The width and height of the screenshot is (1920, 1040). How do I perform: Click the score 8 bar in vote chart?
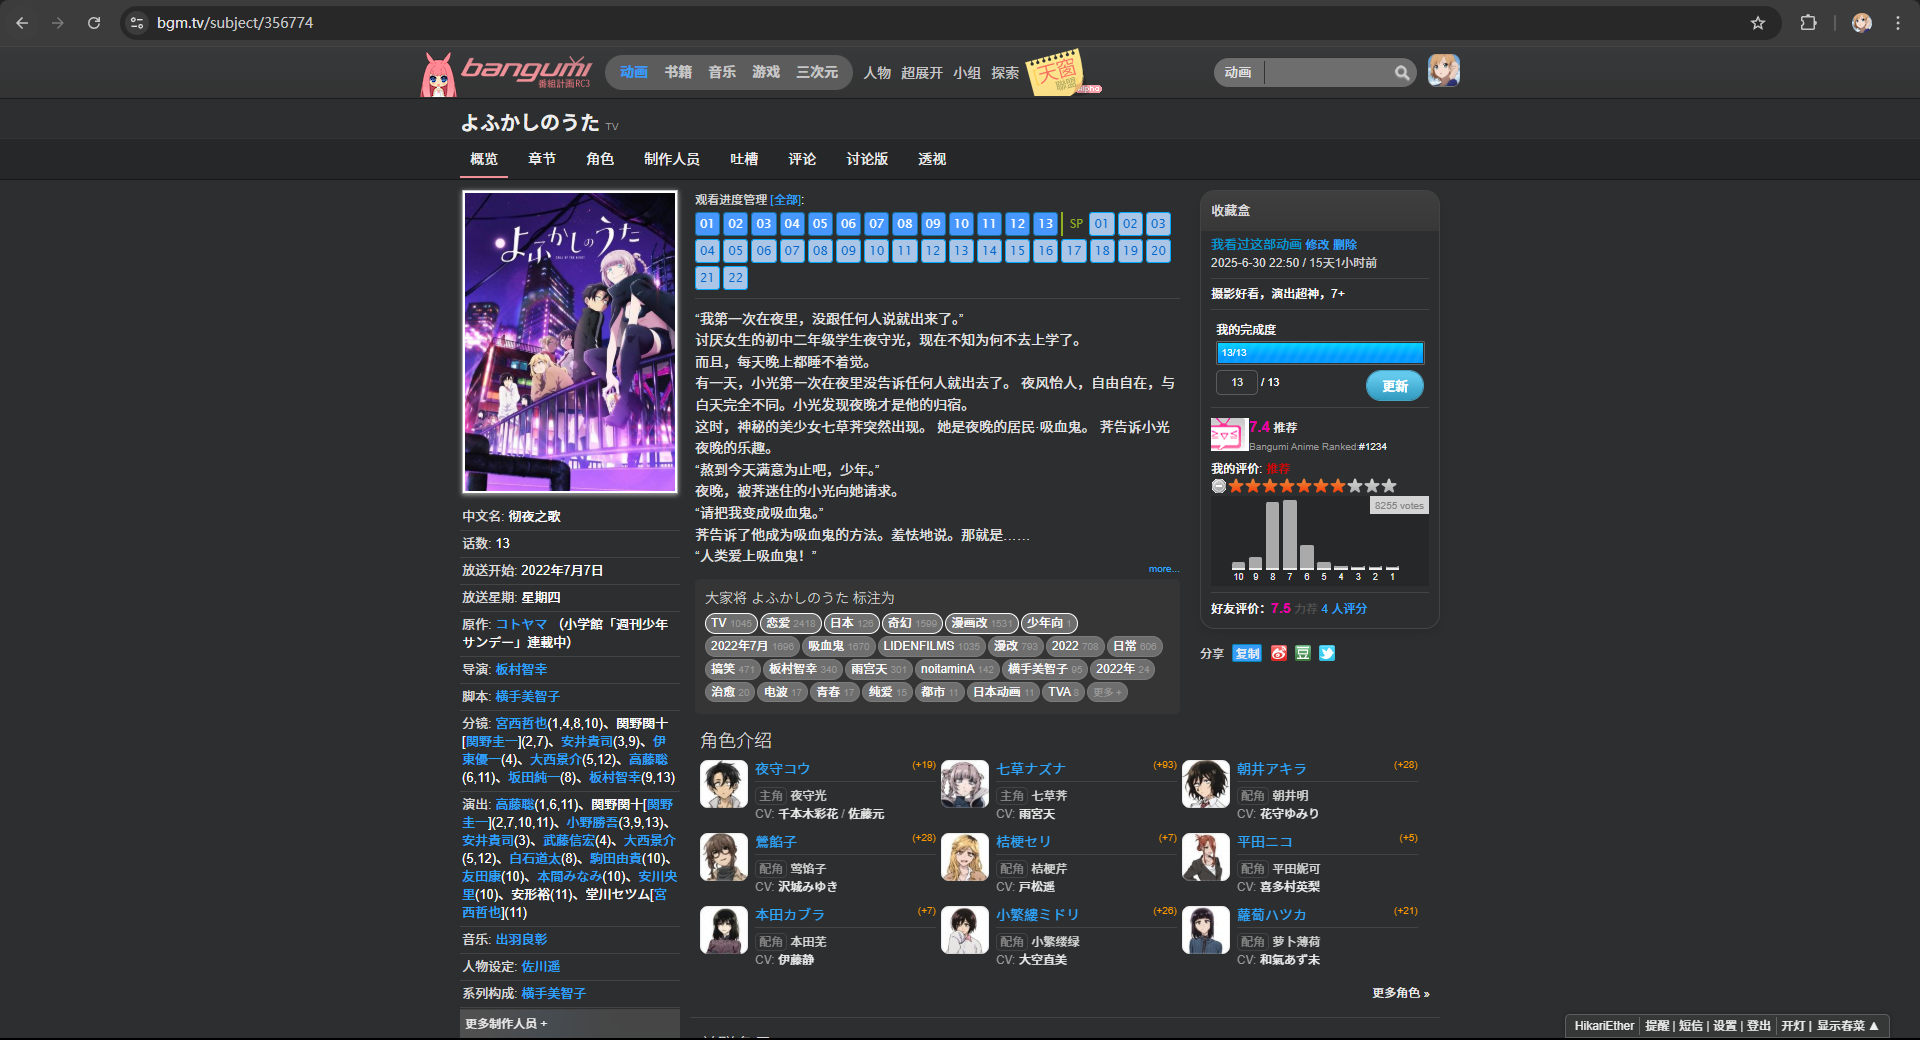(x=1273, y=535)
